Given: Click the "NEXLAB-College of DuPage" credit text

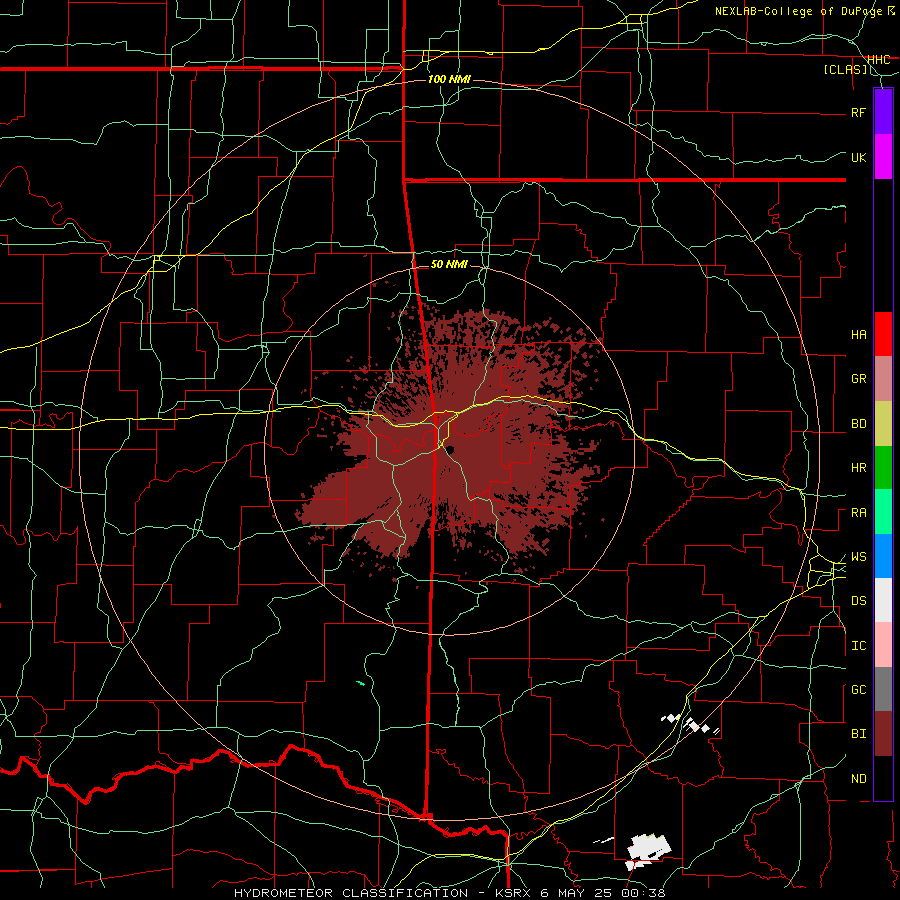Looking at the screenshot, I should pyautogui.click(x=799, y=11).
